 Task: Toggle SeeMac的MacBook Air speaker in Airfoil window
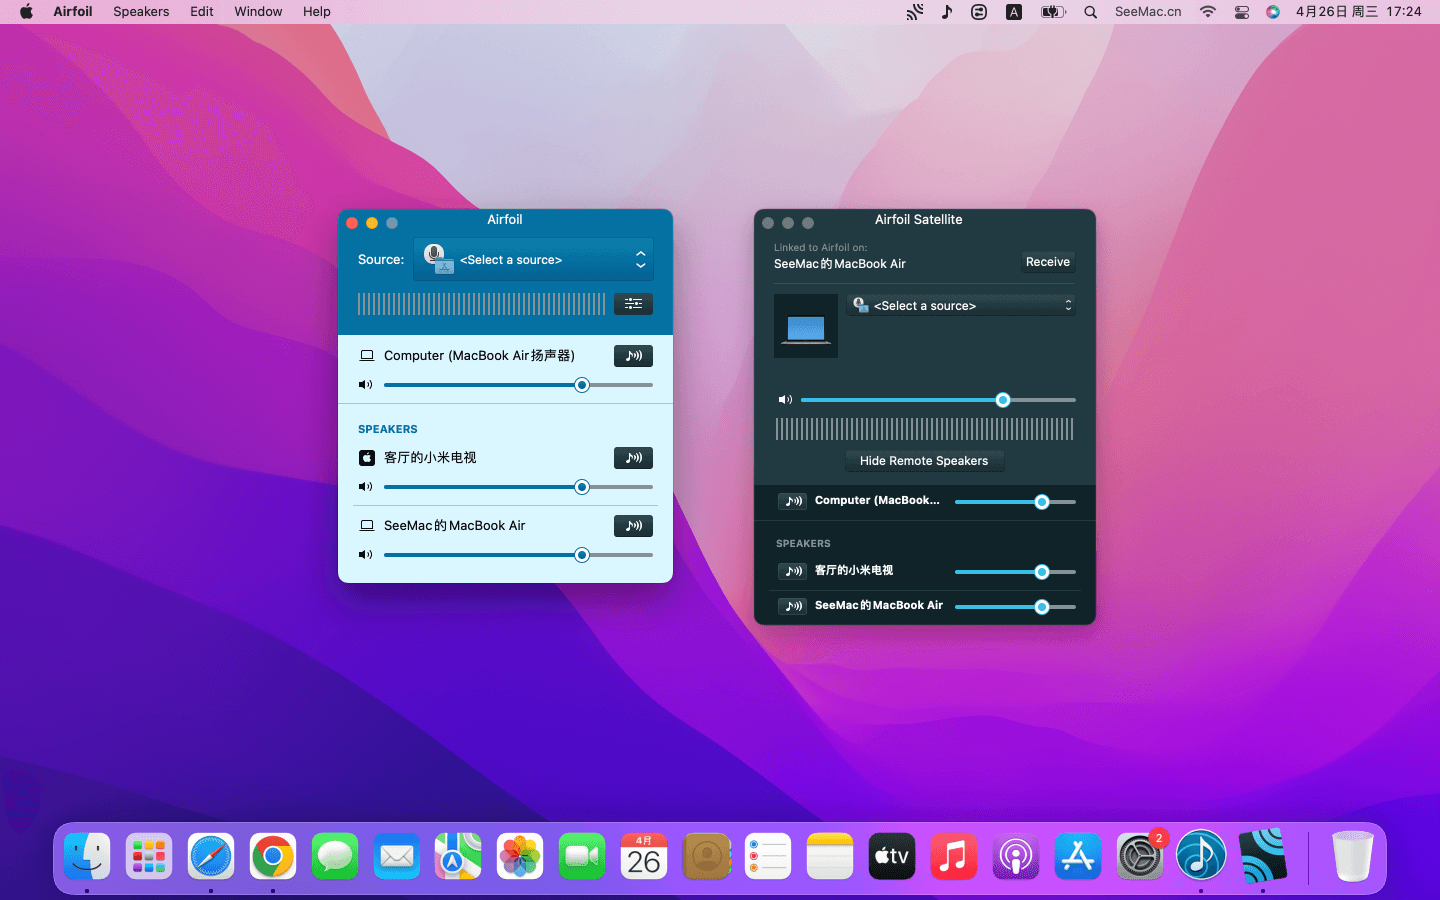point(633,526)
